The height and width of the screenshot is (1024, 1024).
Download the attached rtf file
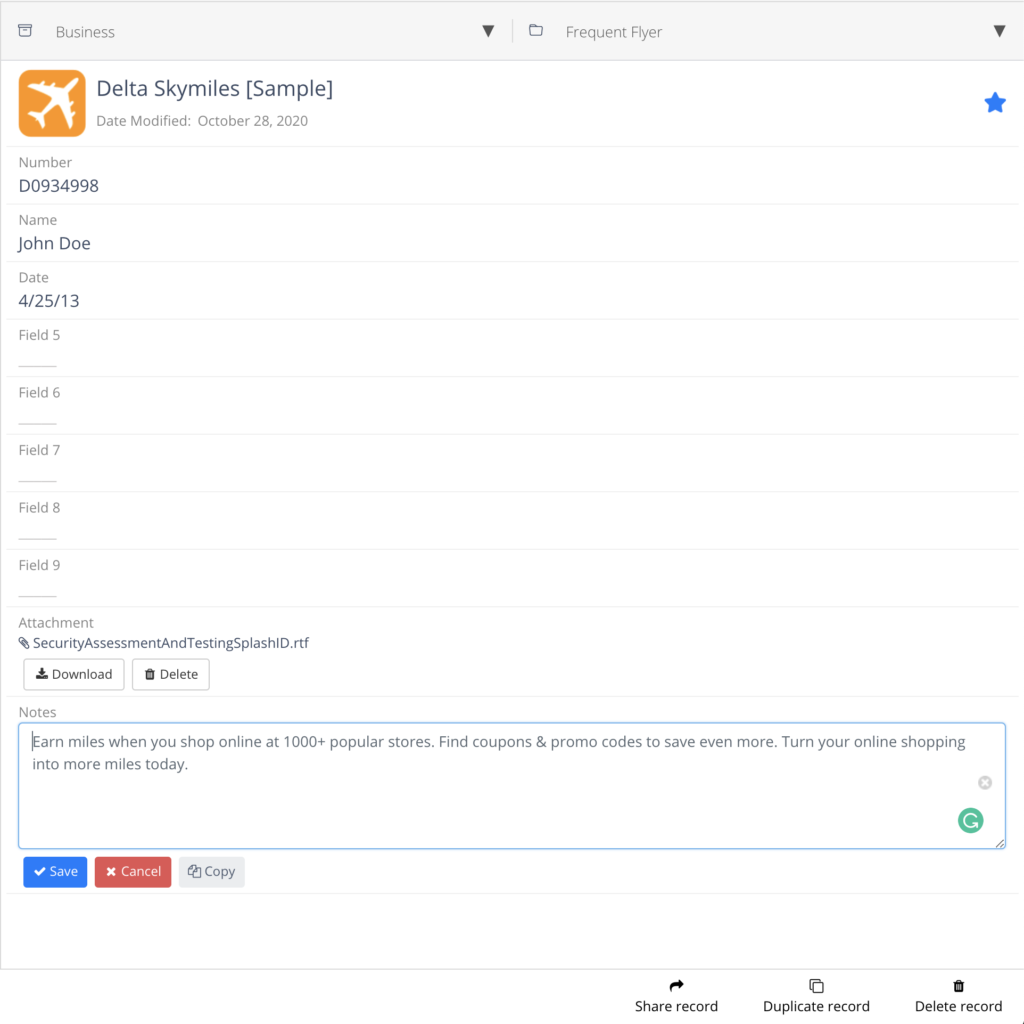74,675
